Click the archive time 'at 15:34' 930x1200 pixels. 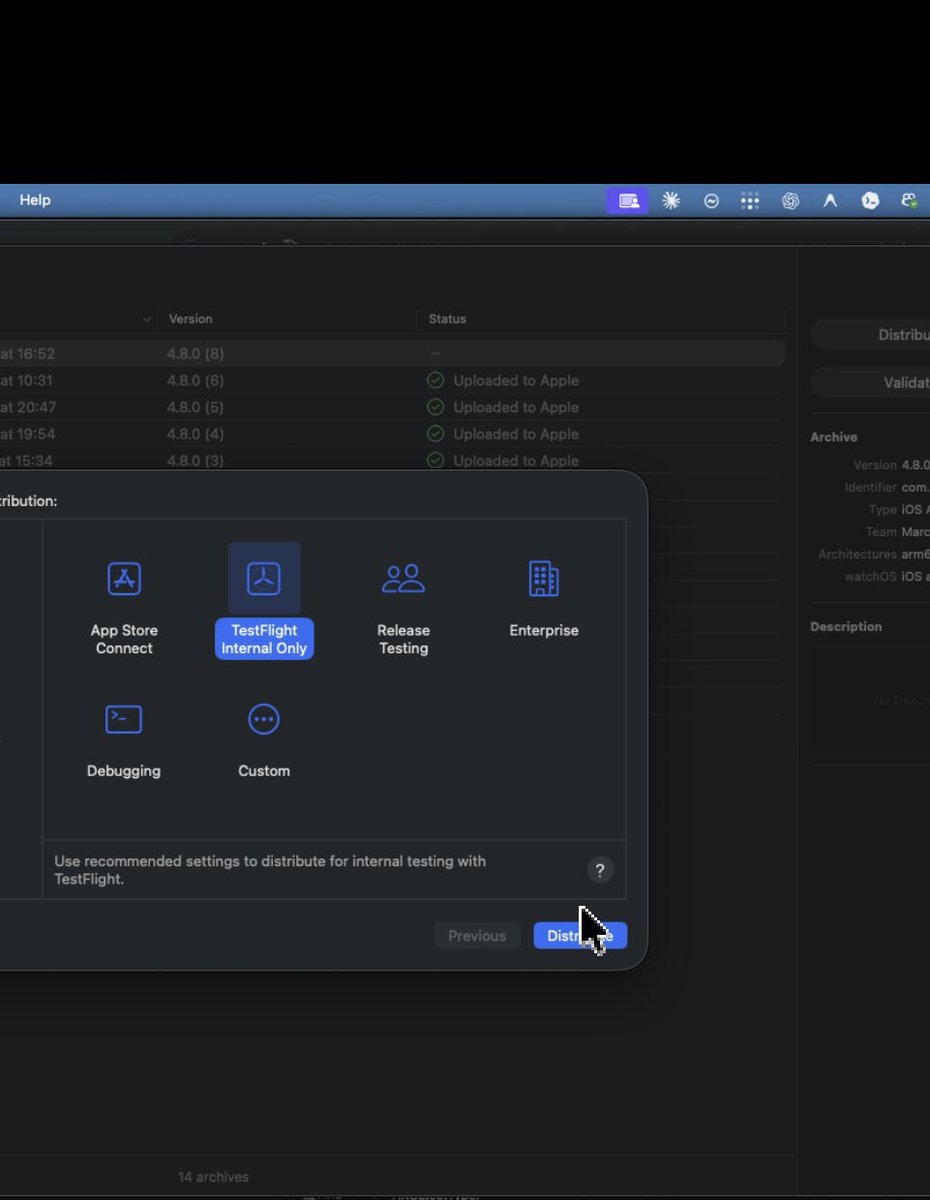click(x=27, y=461)
